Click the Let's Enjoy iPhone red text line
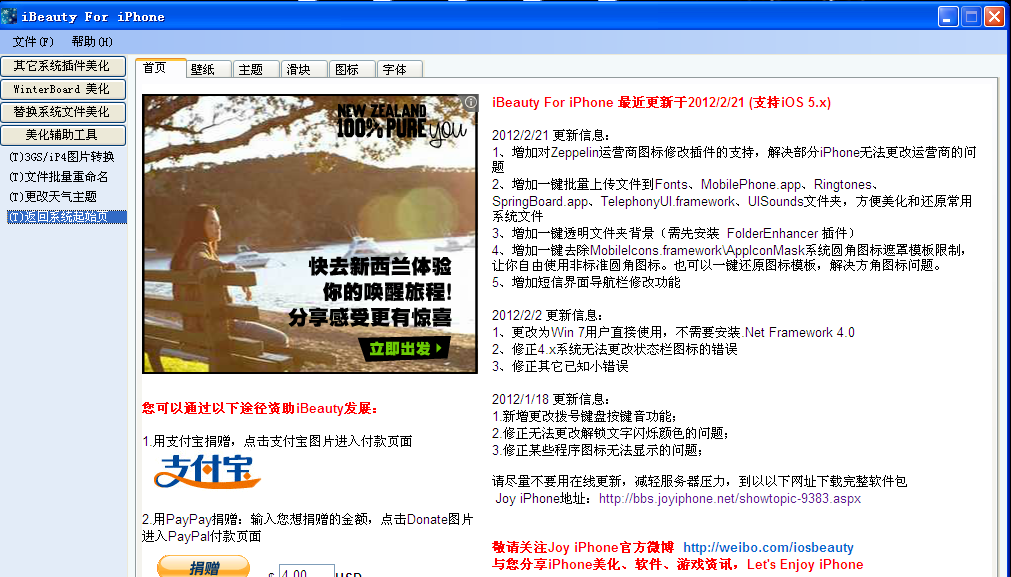Image resolution: width=1011 pixels, height=577 pixels. [678, 565]
